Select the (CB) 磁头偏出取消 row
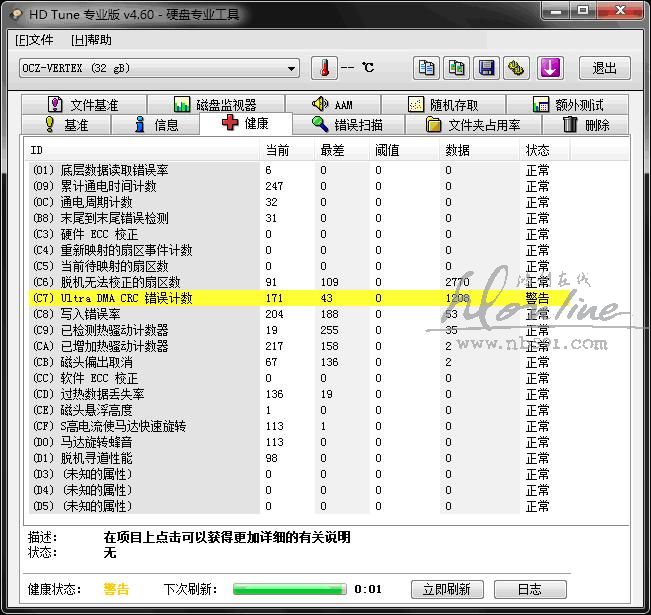 [x=299, y=362]
